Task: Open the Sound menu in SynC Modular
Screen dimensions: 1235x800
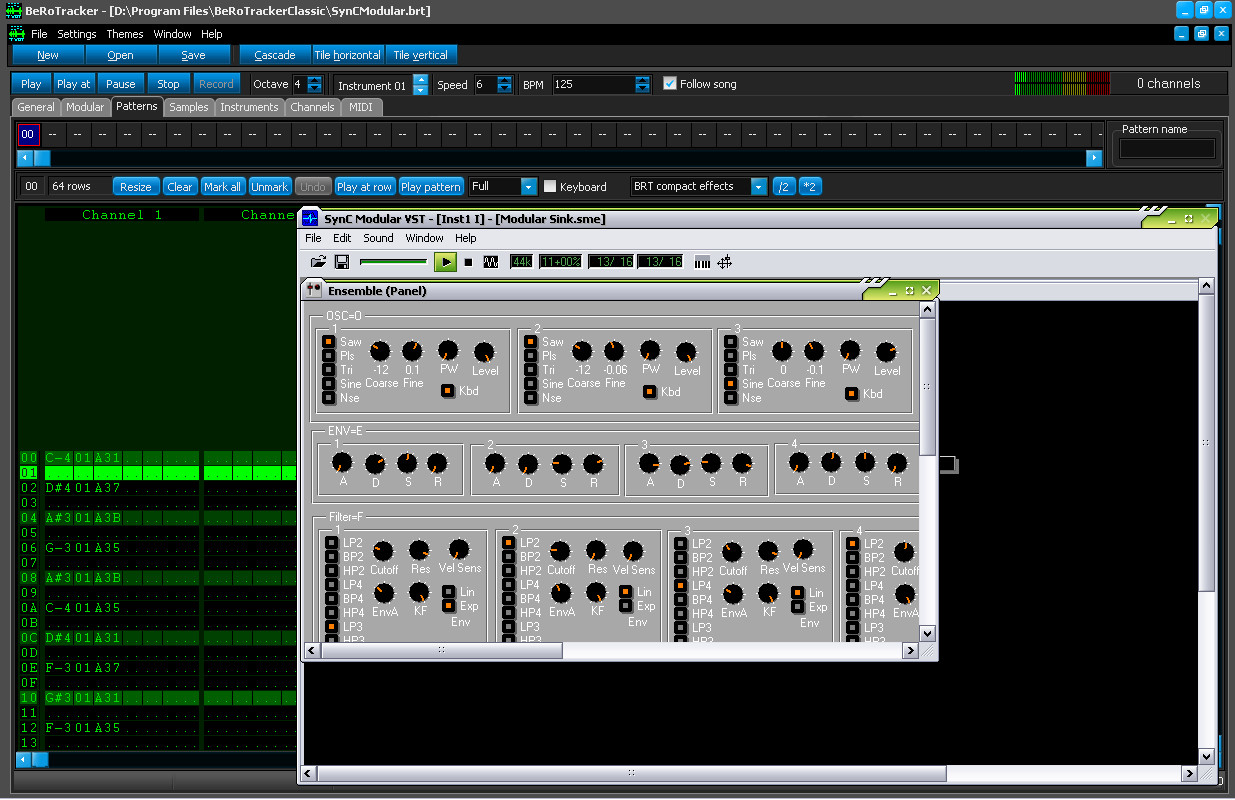Action: [x=378, y=239]
